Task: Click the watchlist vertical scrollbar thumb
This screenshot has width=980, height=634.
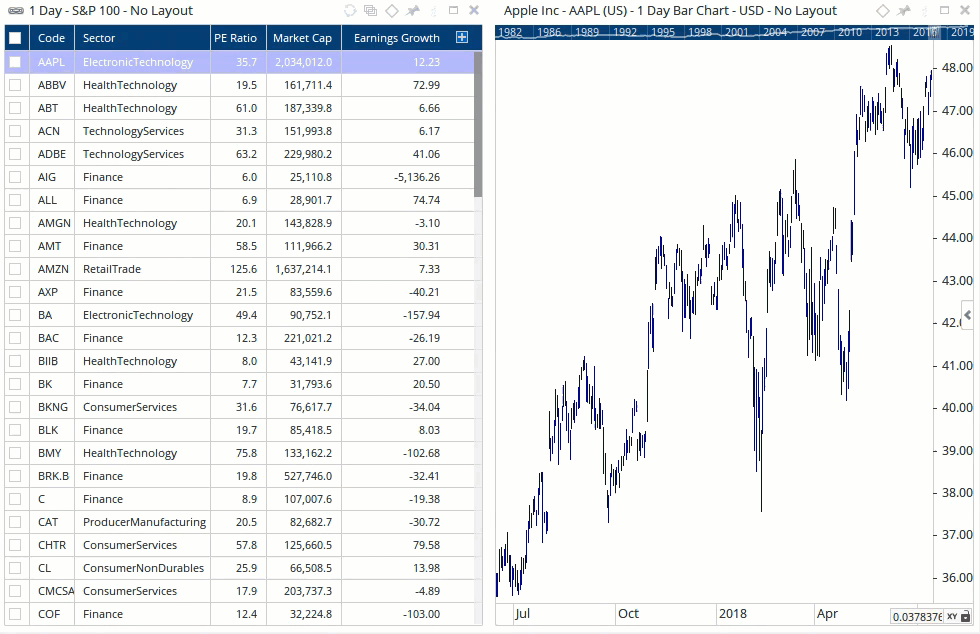Action: (x=478, y=124)
